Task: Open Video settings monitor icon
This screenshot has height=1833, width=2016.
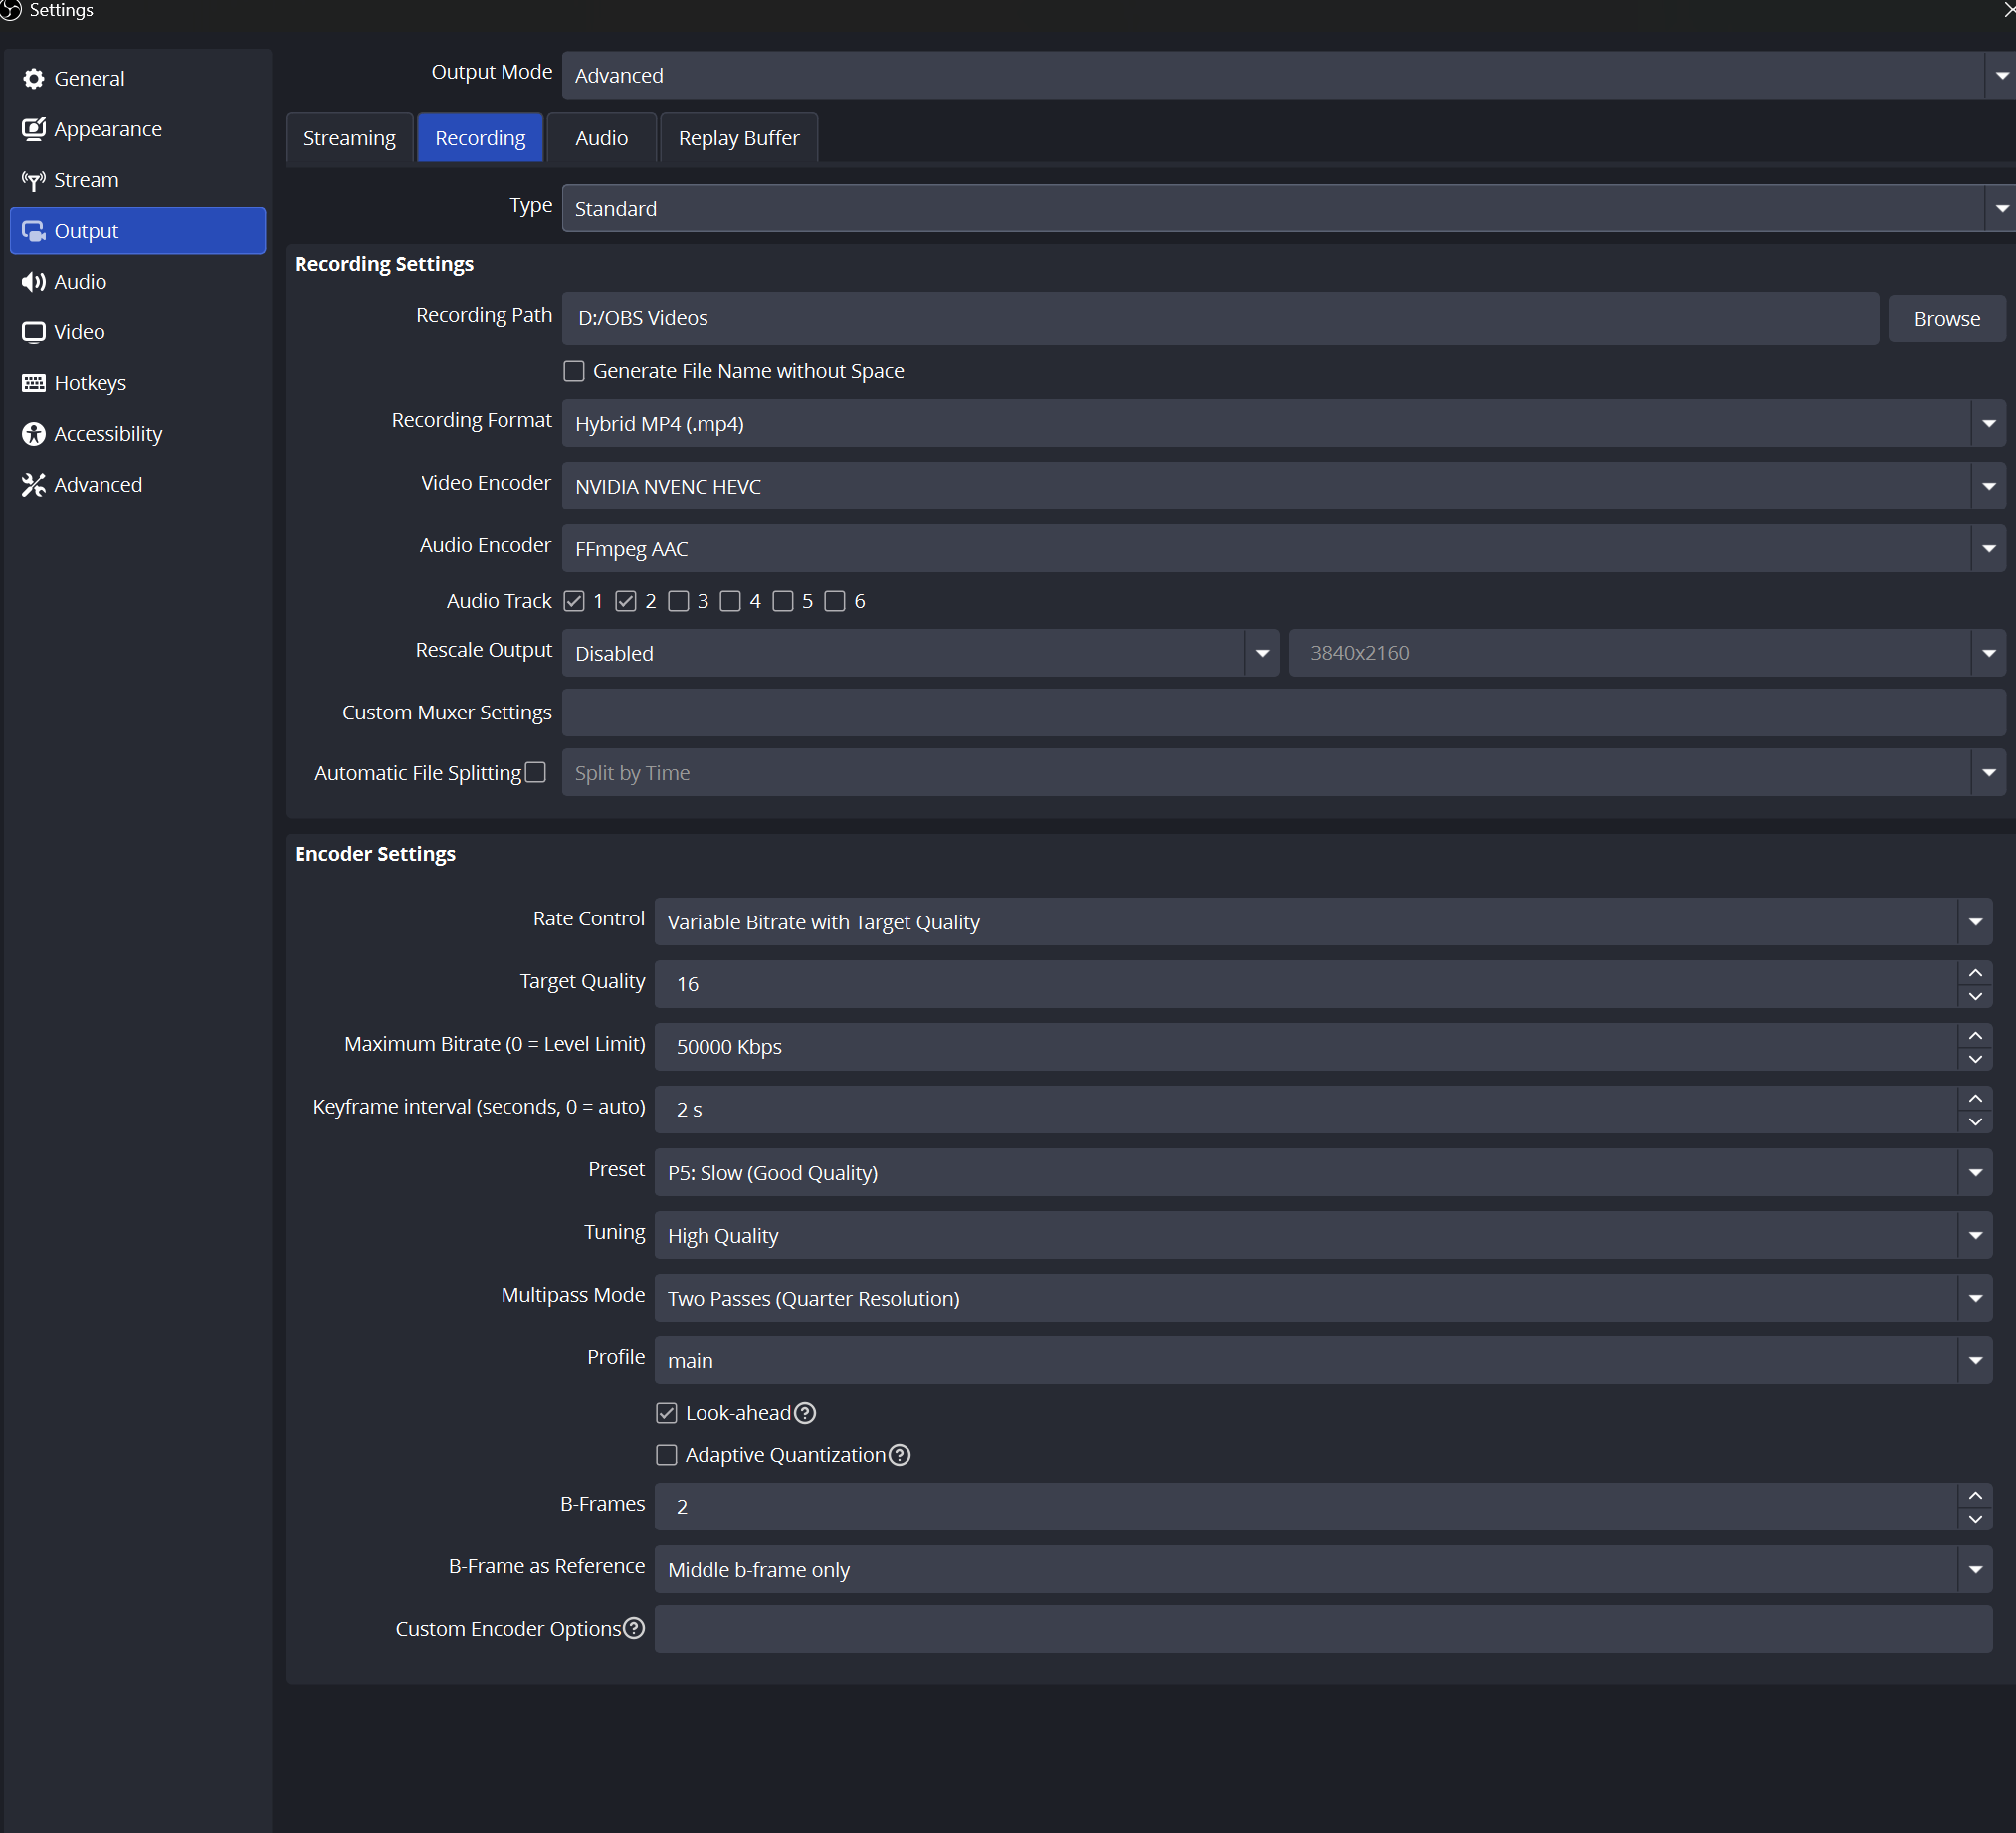Action: point(33,332)
